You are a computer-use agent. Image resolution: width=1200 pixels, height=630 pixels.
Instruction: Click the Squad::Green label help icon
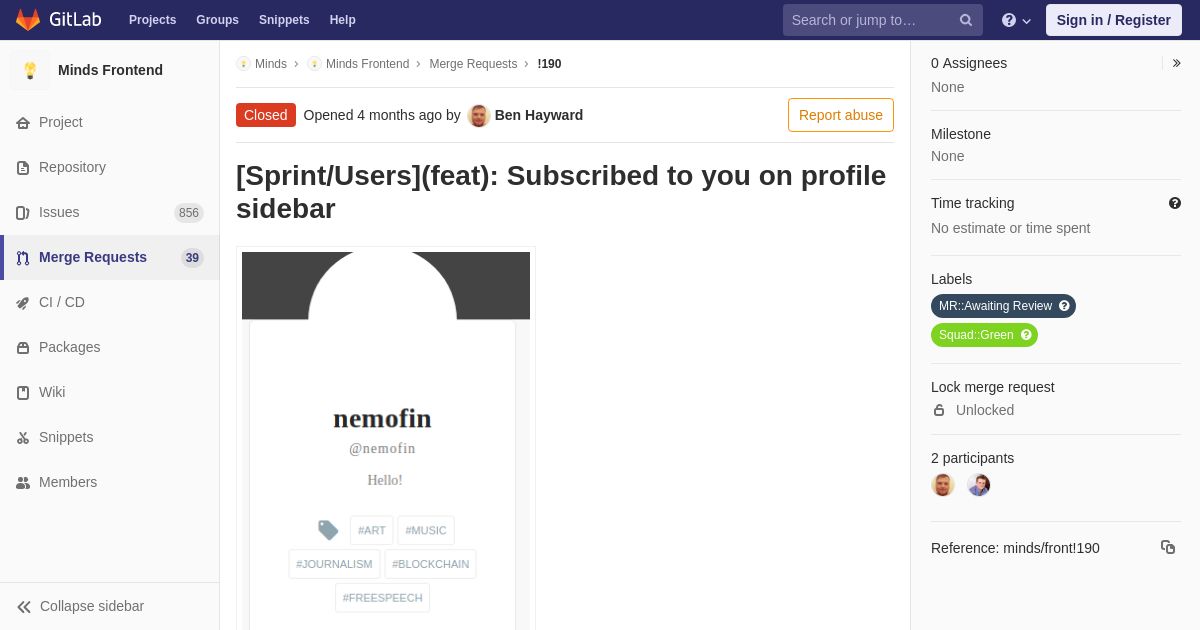coord(1026,335)
